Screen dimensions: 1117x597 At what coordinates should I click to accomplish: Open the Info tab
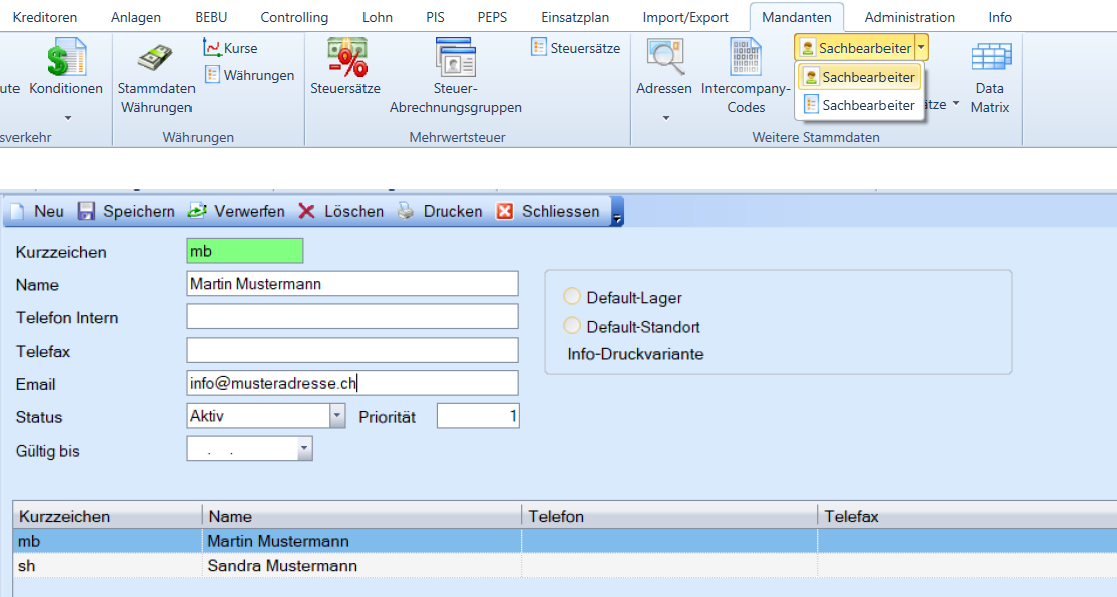pos(1000,17)
